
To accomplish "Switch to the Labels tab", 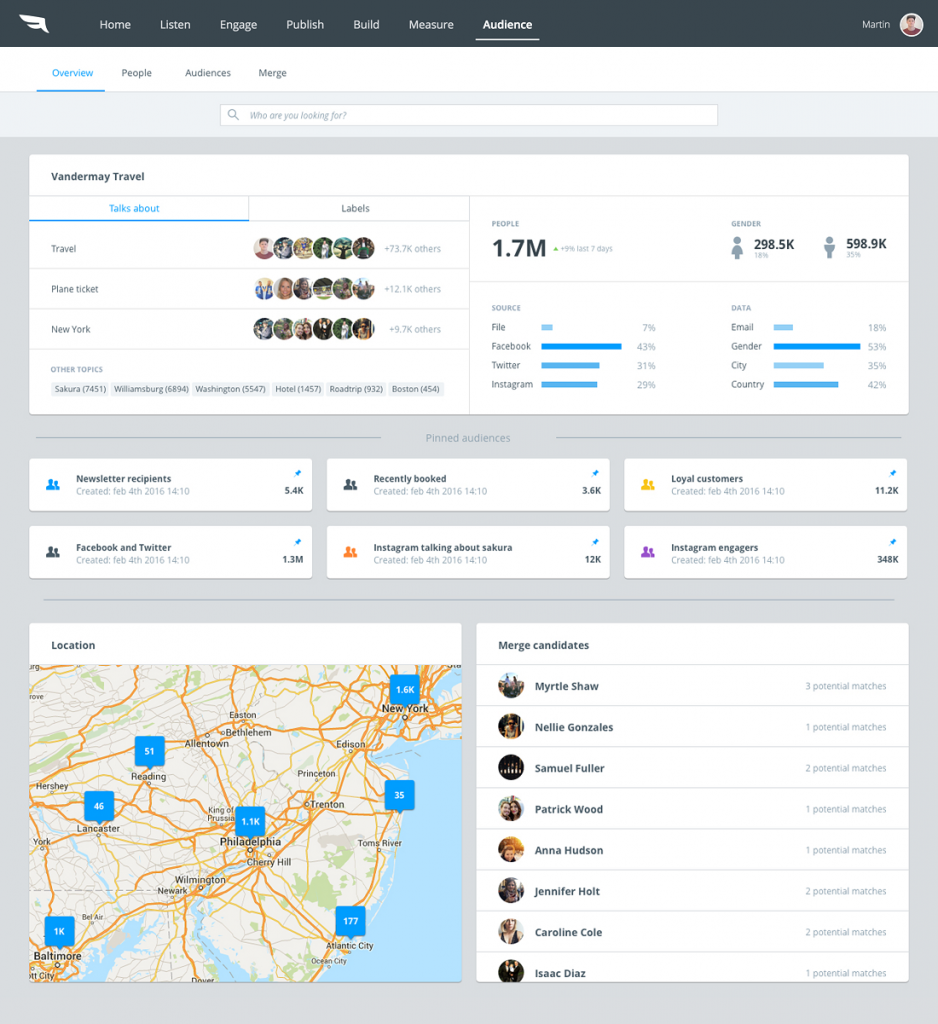I will point(356,208).
